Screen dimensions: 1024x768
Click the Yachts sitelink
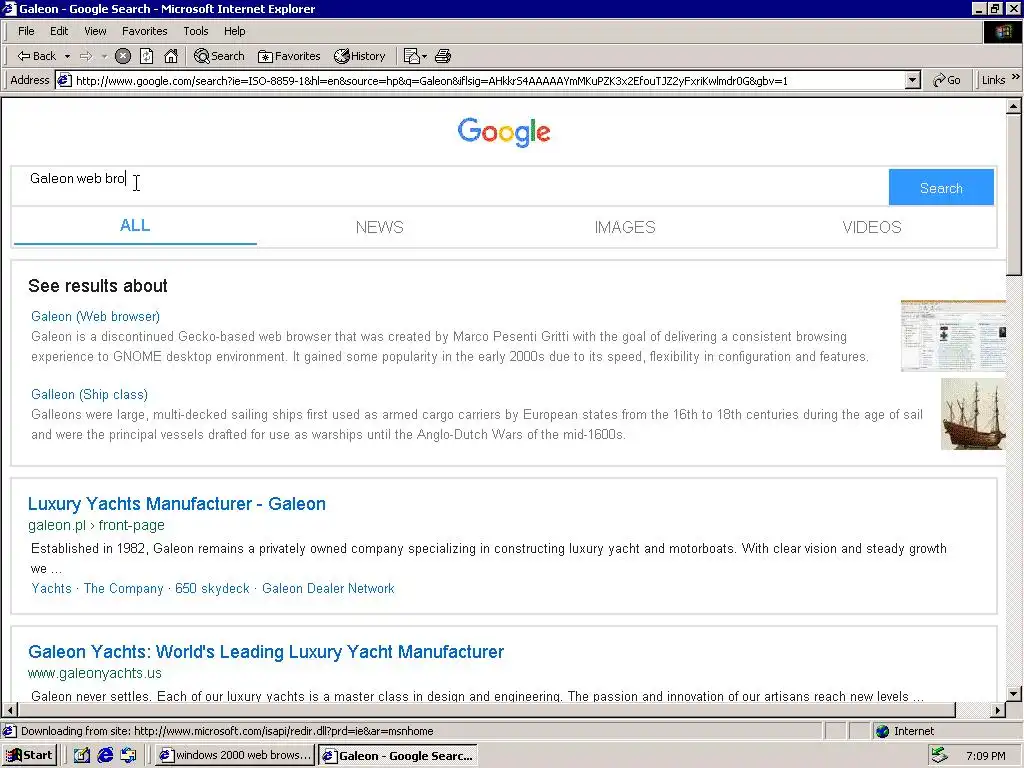click(x=52, y=588)
